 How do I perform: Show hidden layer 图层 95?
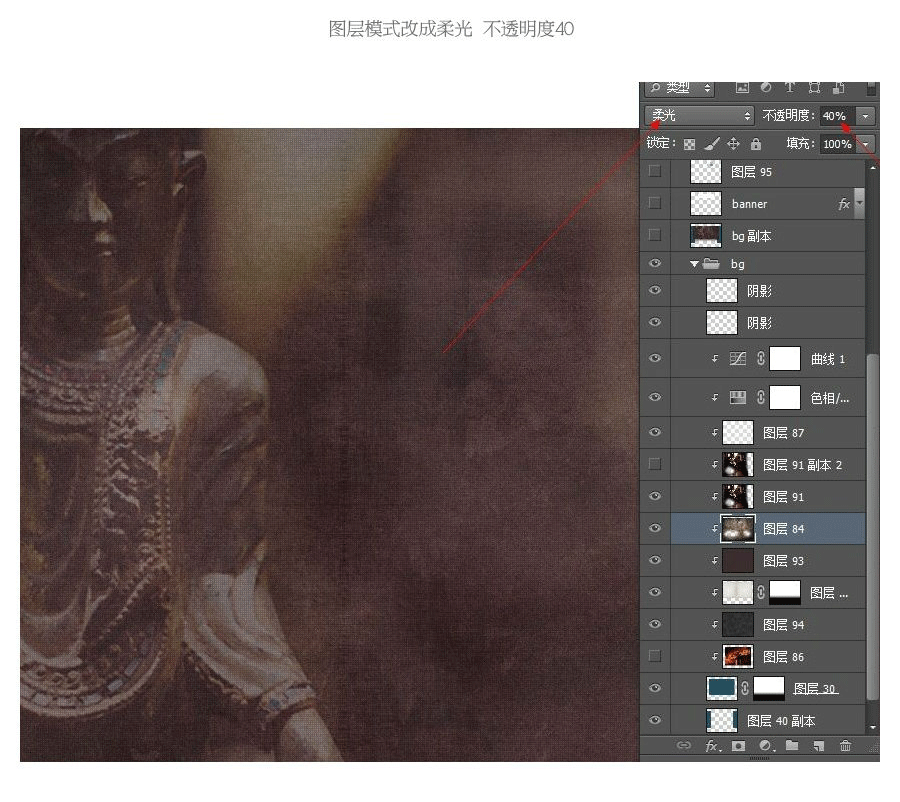pos(654,171)
